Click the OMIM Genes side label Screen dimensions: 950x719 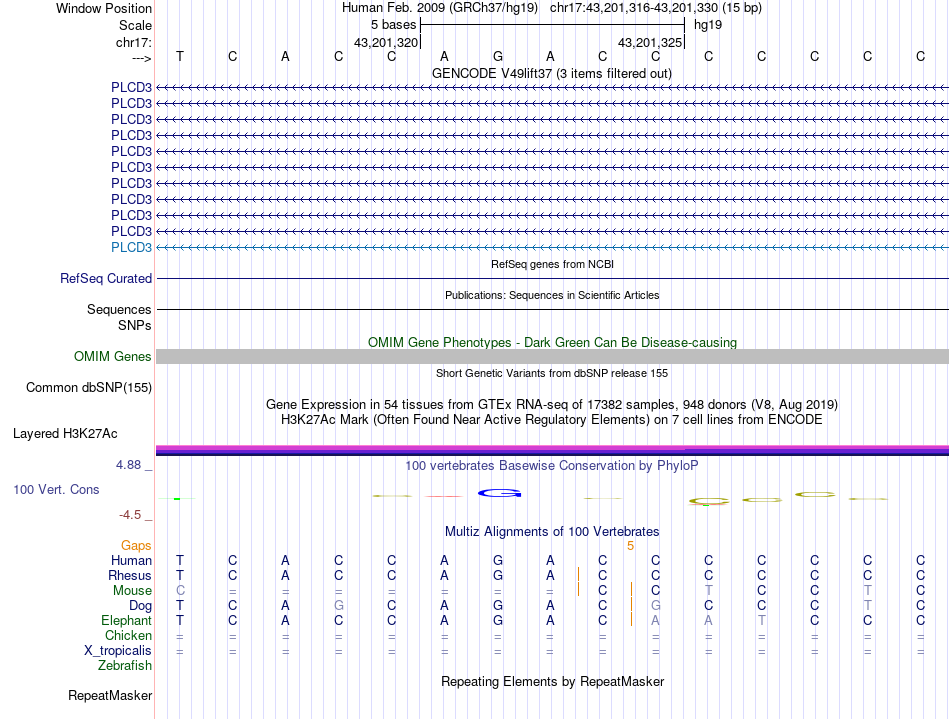(x=112, y=356)
